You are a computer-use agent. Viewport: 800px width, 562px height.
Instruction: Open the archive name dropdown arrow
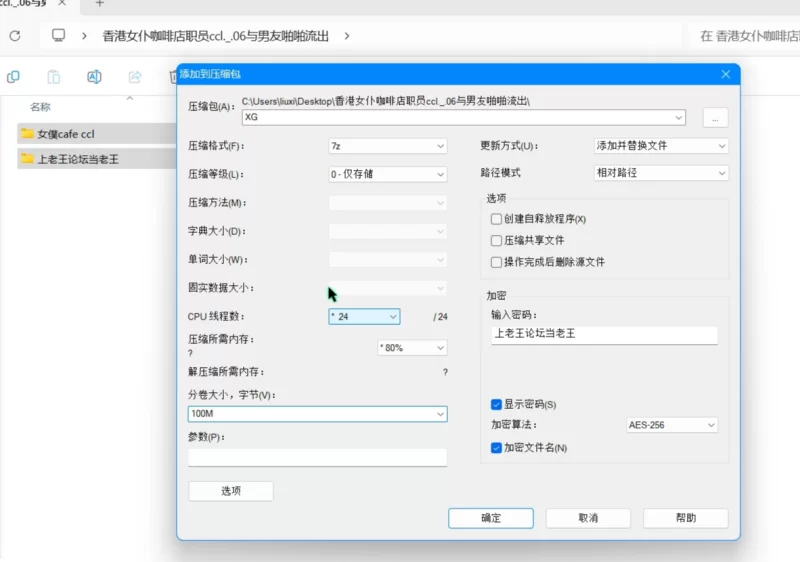pyautogui.click(x=679, y=117)
